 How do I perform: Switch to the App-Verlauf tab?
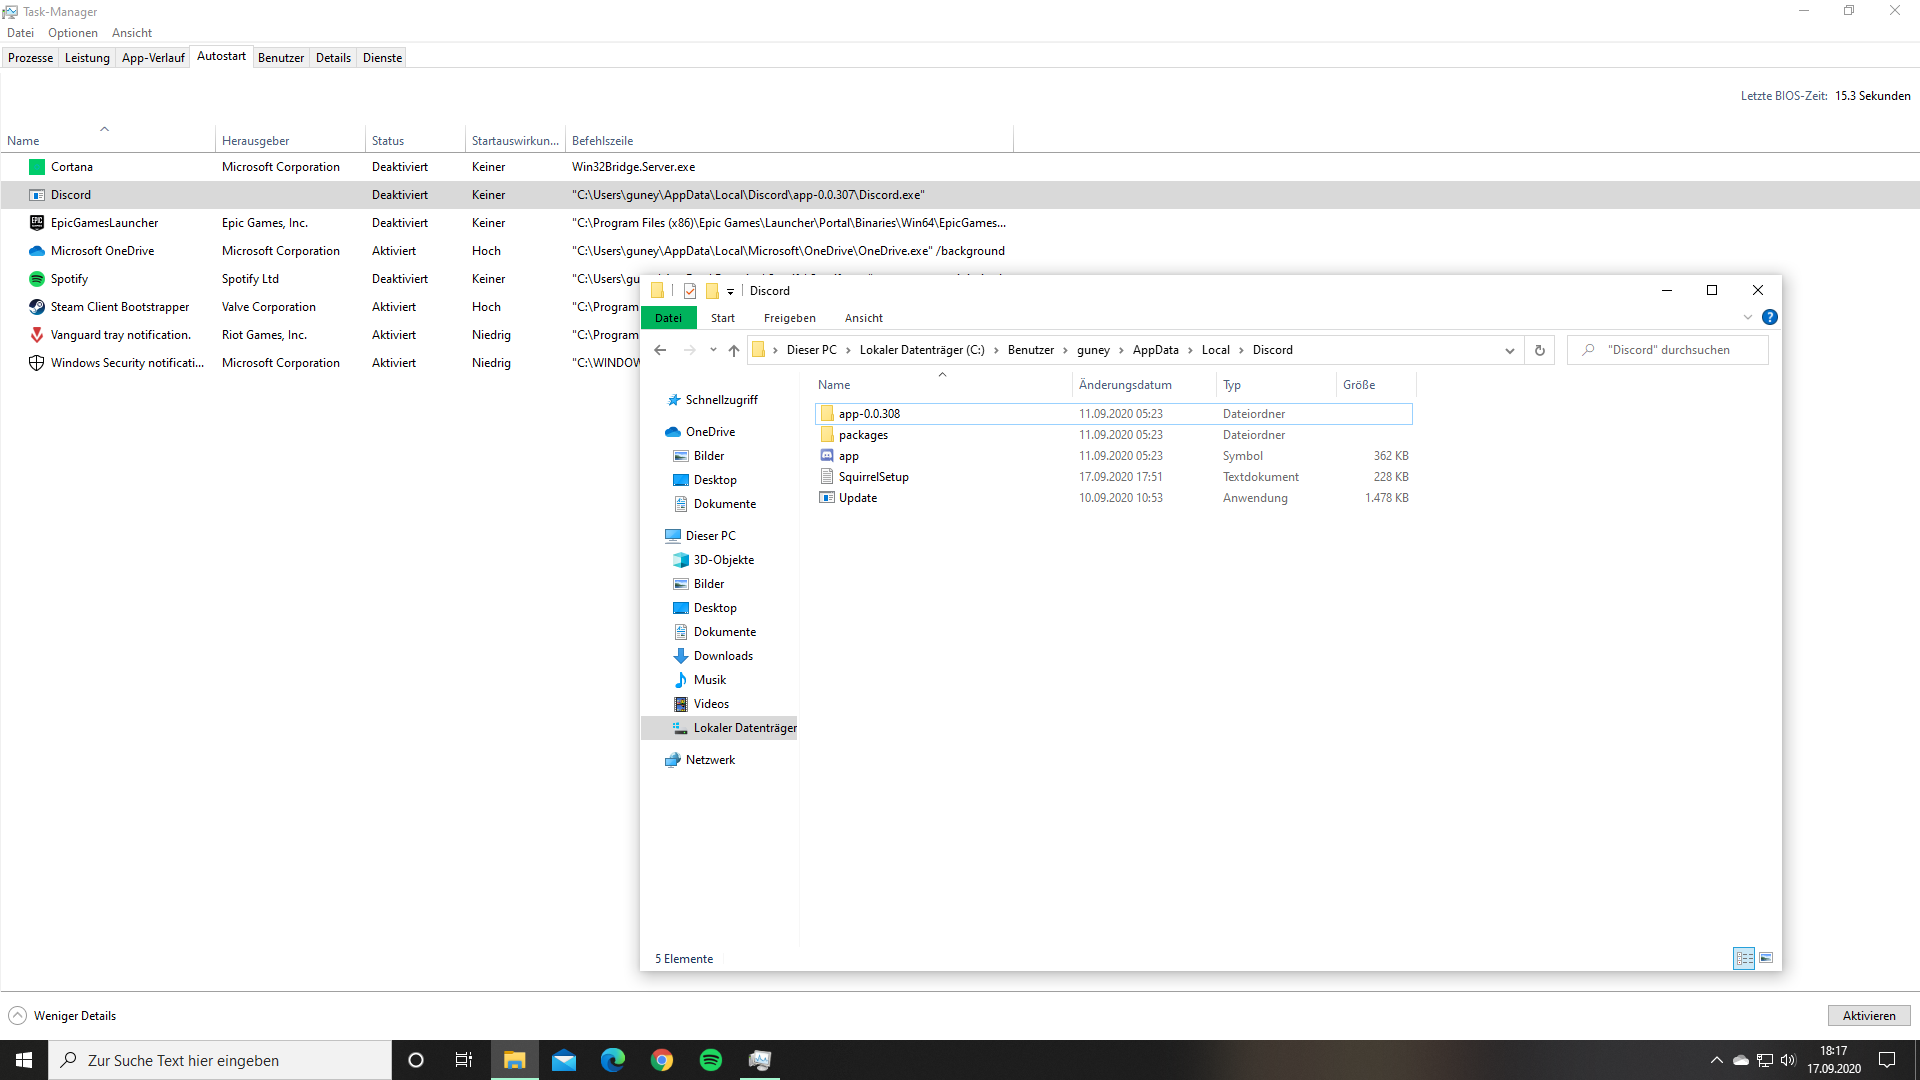coord(153,58)
